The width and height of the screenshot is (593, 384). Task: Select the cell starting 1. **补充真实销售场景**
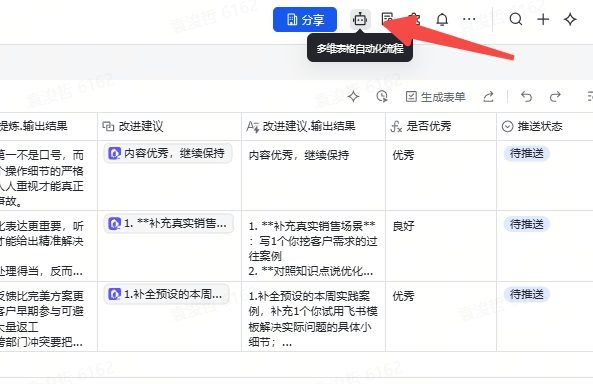tap(314, 246)
